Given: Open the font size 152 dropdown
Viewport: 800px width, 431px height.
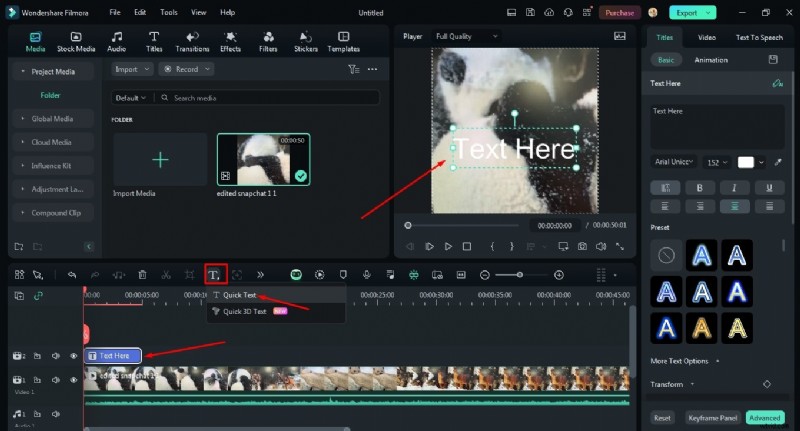Looking at the screenshot, I should (x=716, y=162).
